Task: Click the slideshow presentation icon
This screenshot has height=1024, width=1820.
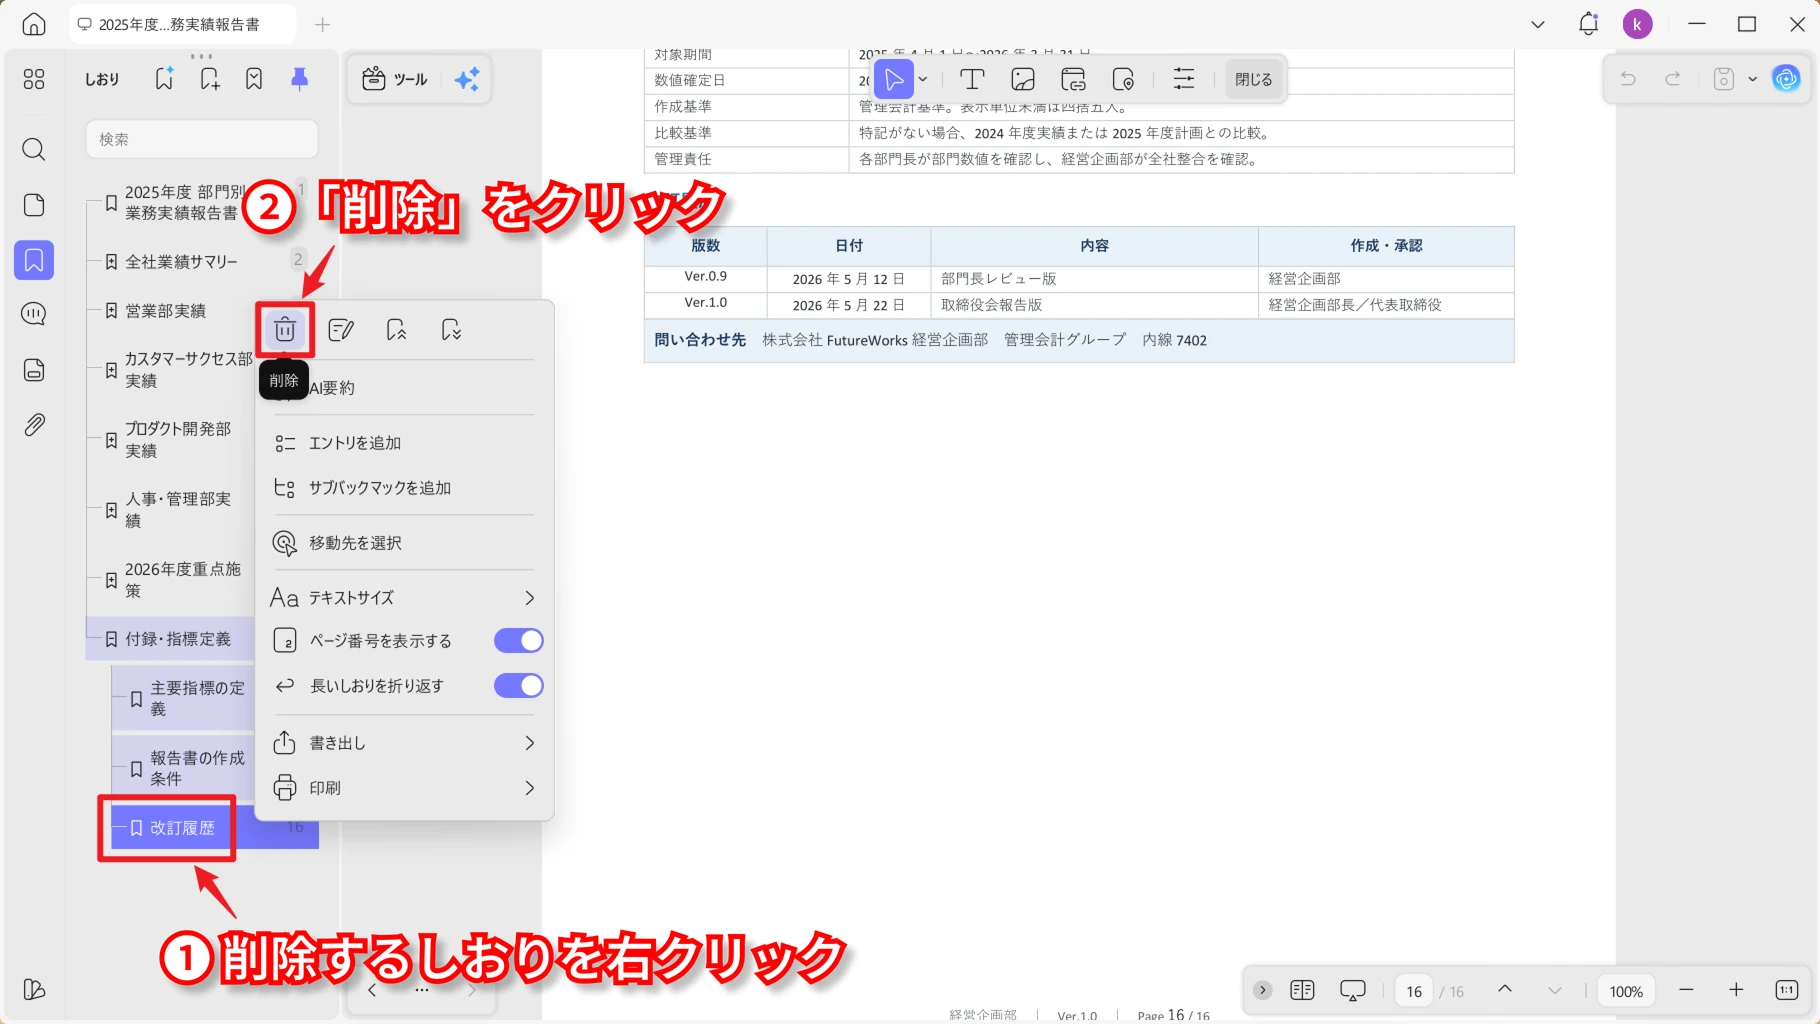Action: click(x=1353, y=991)
